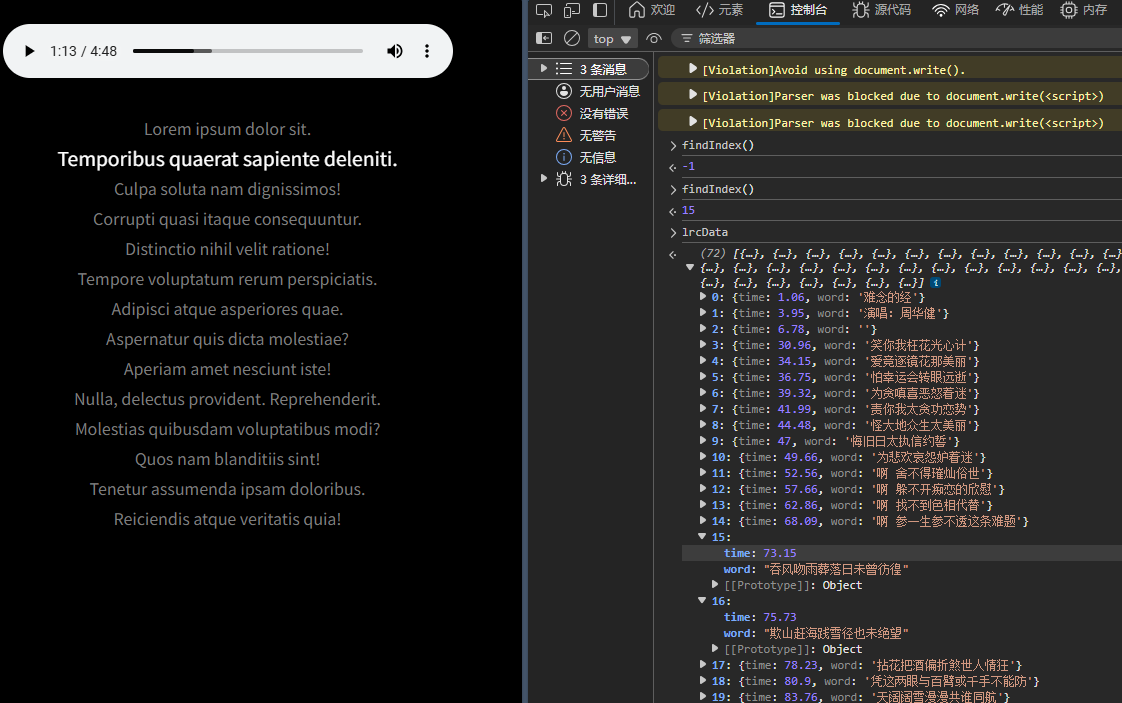Open the top context dropdown

tap(613, 39)
